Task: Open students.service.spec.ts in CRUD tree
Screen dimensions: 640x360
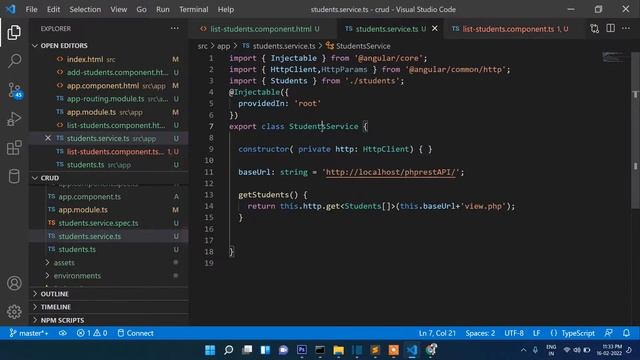Action: click(x=109, y=223)
